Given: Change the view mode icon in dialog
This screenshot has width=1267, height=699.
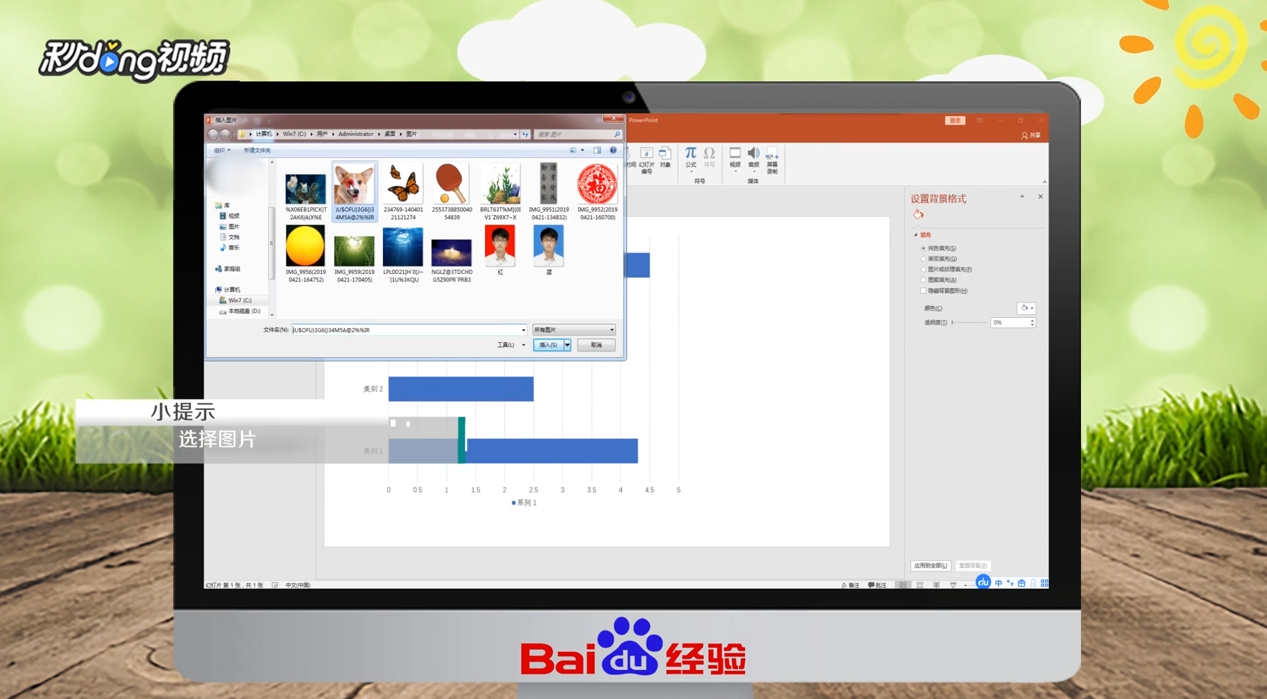Looking at the screenshot, I should [x=575, y=150].
